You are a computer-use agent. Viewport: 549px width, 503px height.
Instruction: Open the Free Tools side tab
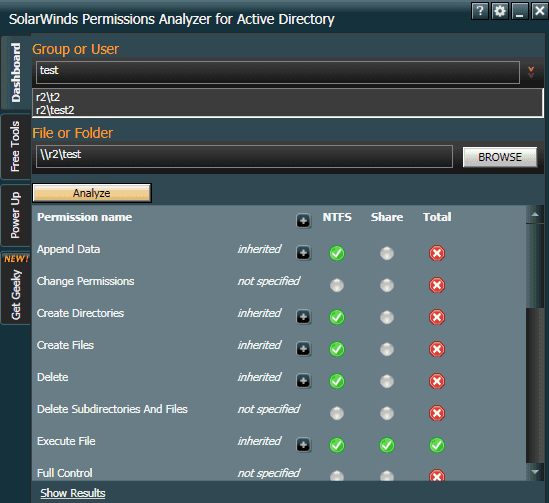[x=16, y=146]
